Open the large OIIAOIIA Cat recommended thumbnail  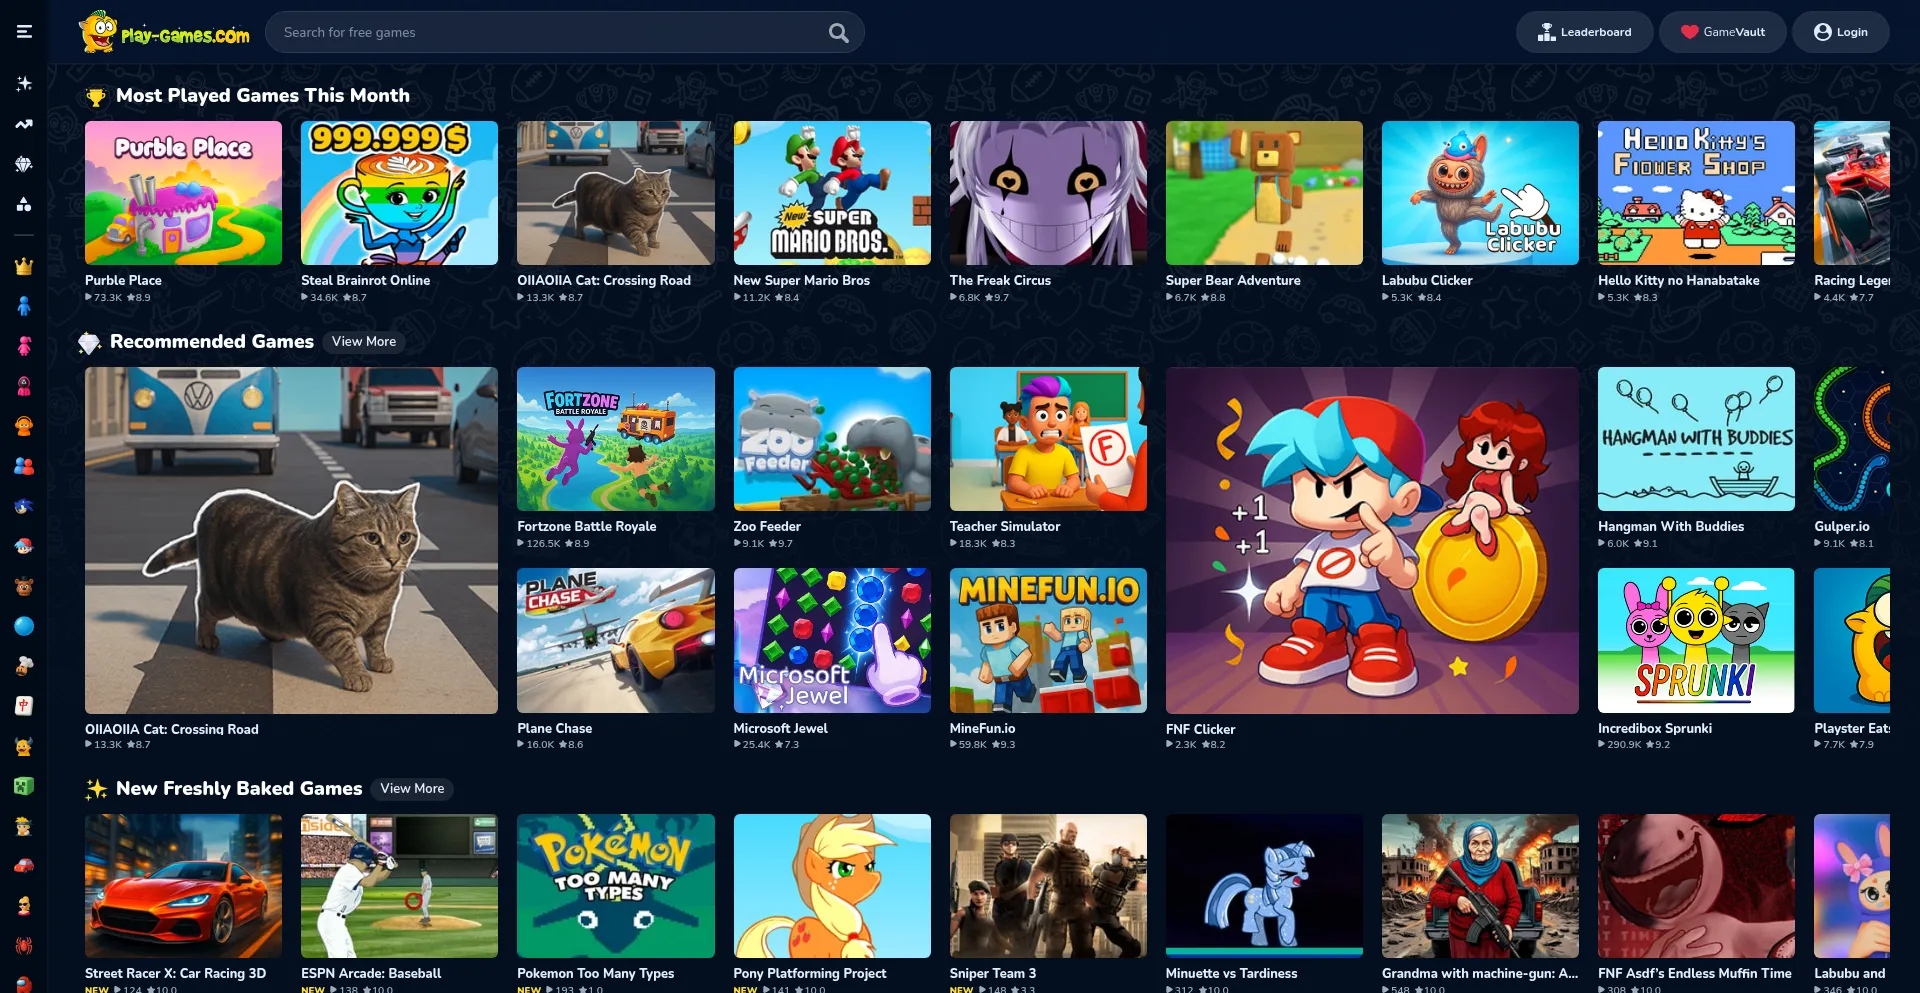click(x=291, y=540)
